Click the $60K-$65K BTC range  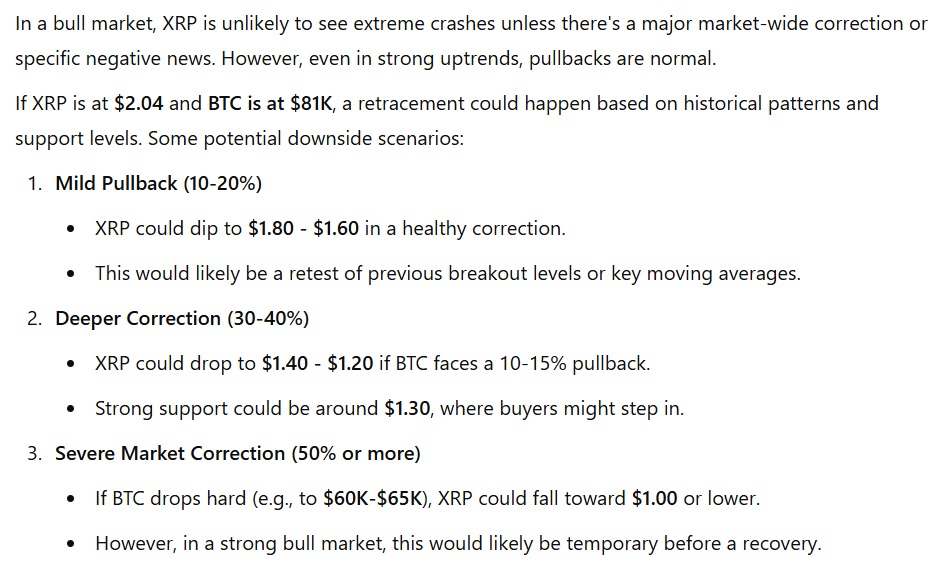[373, 498]
